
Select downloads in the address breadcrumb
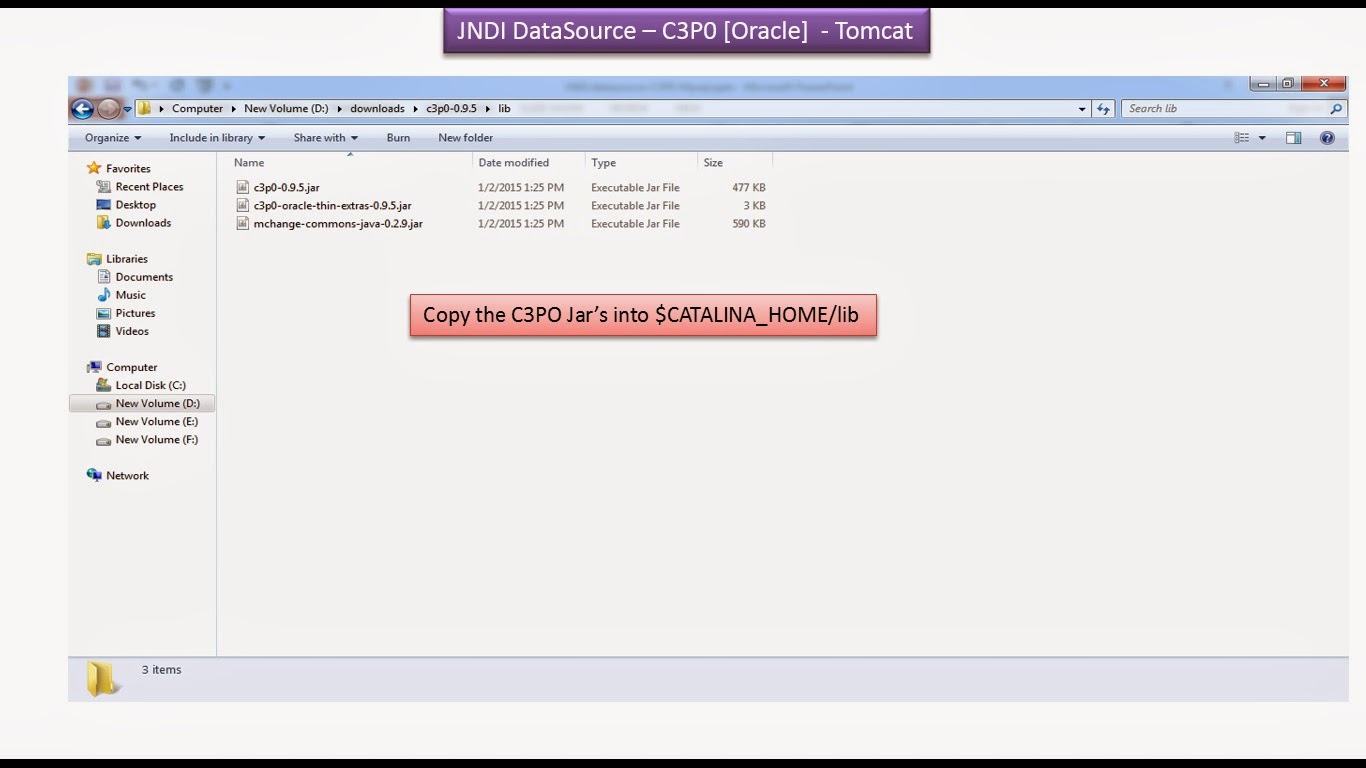pos(377,108)
